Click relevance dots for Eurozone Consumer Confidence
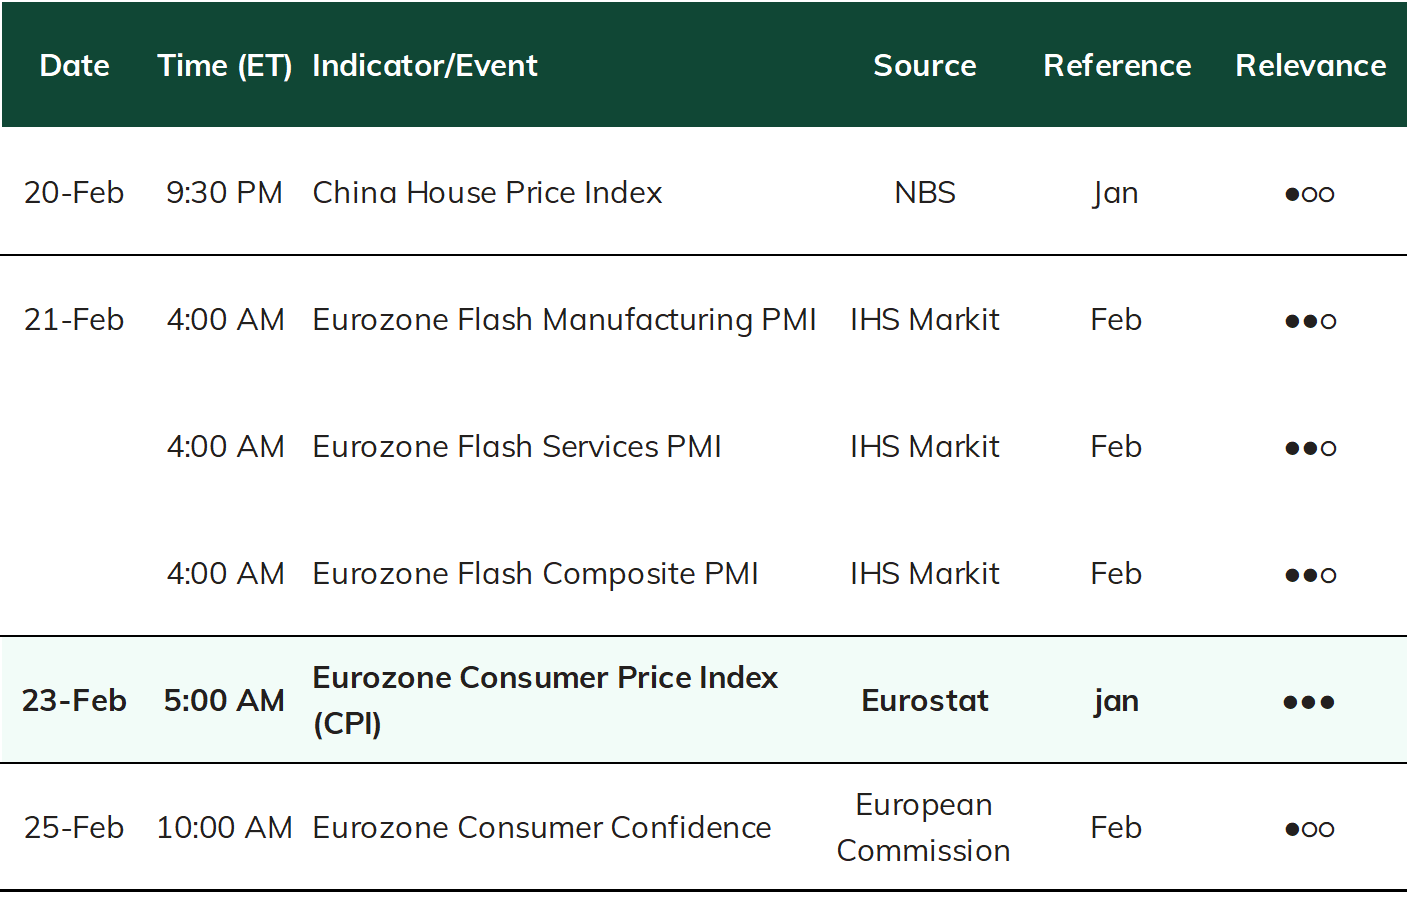 coord(1310,829)
